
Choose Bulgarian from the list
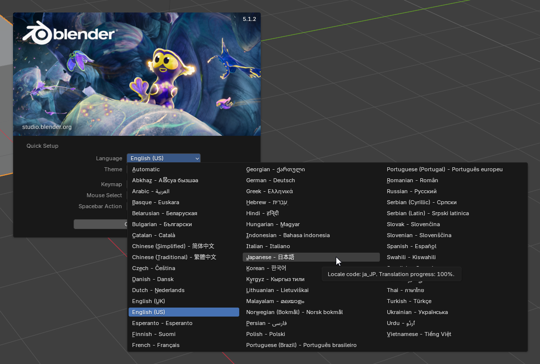point(184,224)
